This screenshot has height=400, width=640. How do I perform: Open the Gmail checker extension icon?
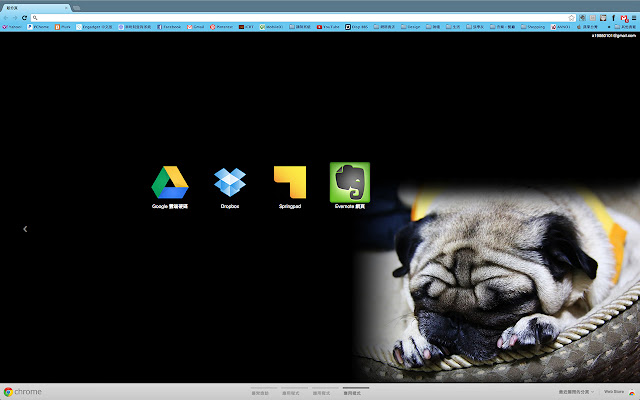pos(624,18)
